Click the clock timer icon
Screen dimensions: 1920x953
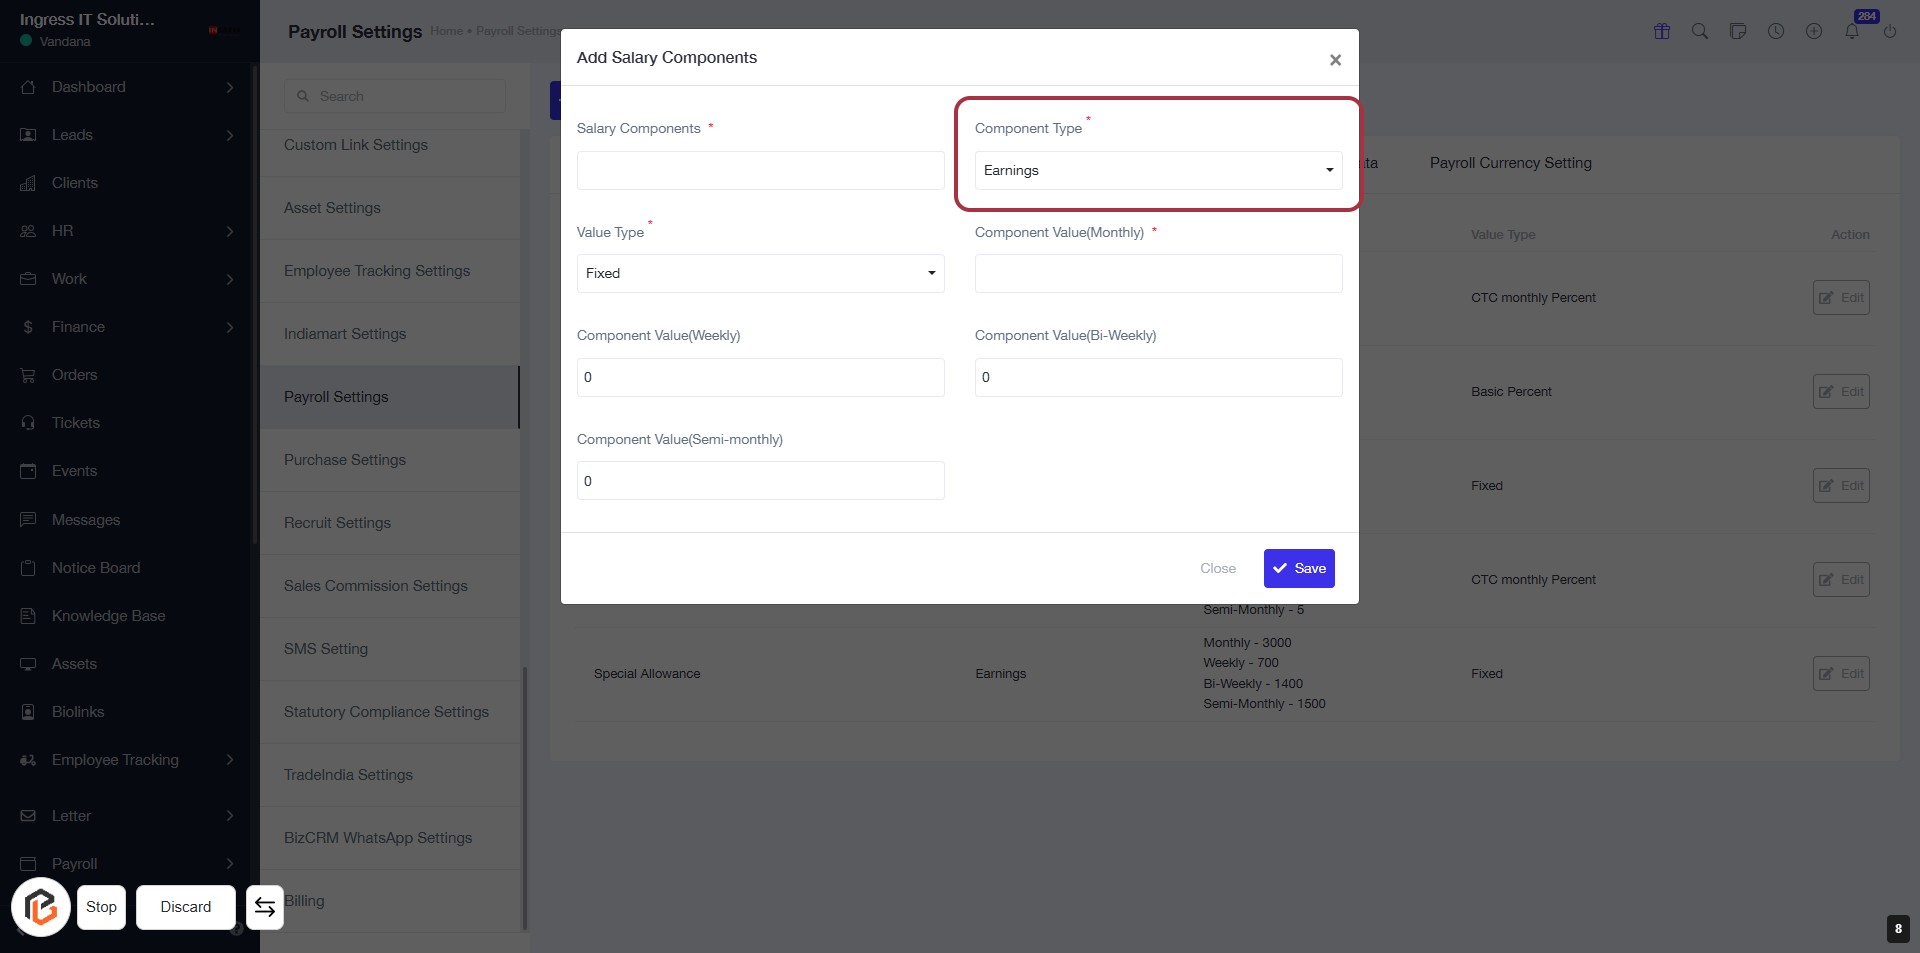[1776, 31]
